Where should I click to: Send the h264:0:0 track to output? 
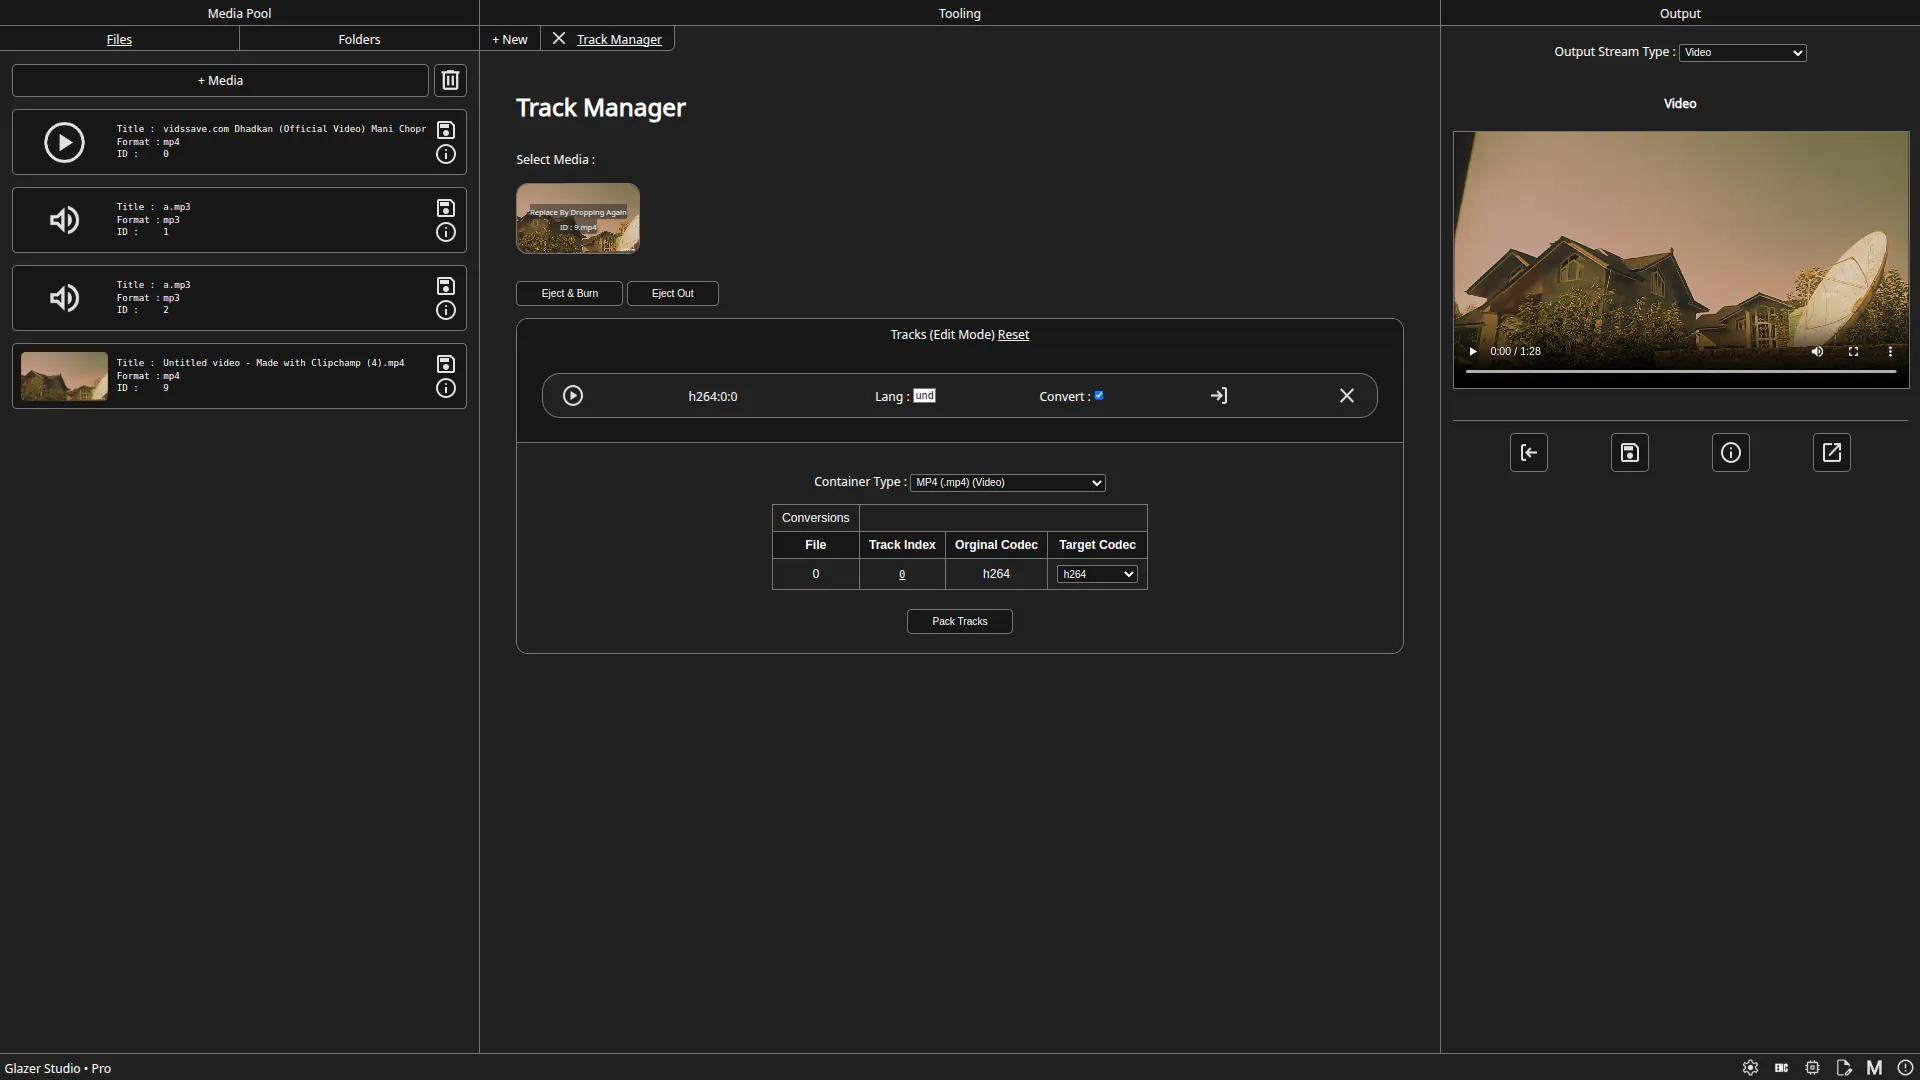pyautogui.click(x=1219, y=396)
